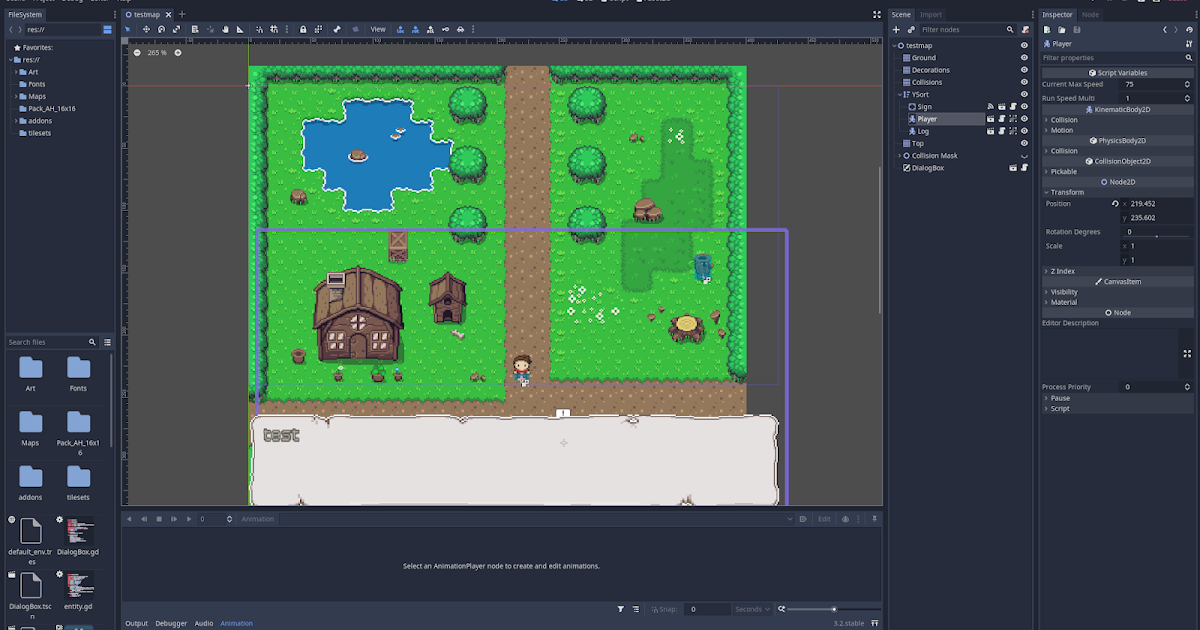Choose the Scale Mode tool
This screenshot has height=630, width=1200.
pyautogui.click(x=175, y=29)
